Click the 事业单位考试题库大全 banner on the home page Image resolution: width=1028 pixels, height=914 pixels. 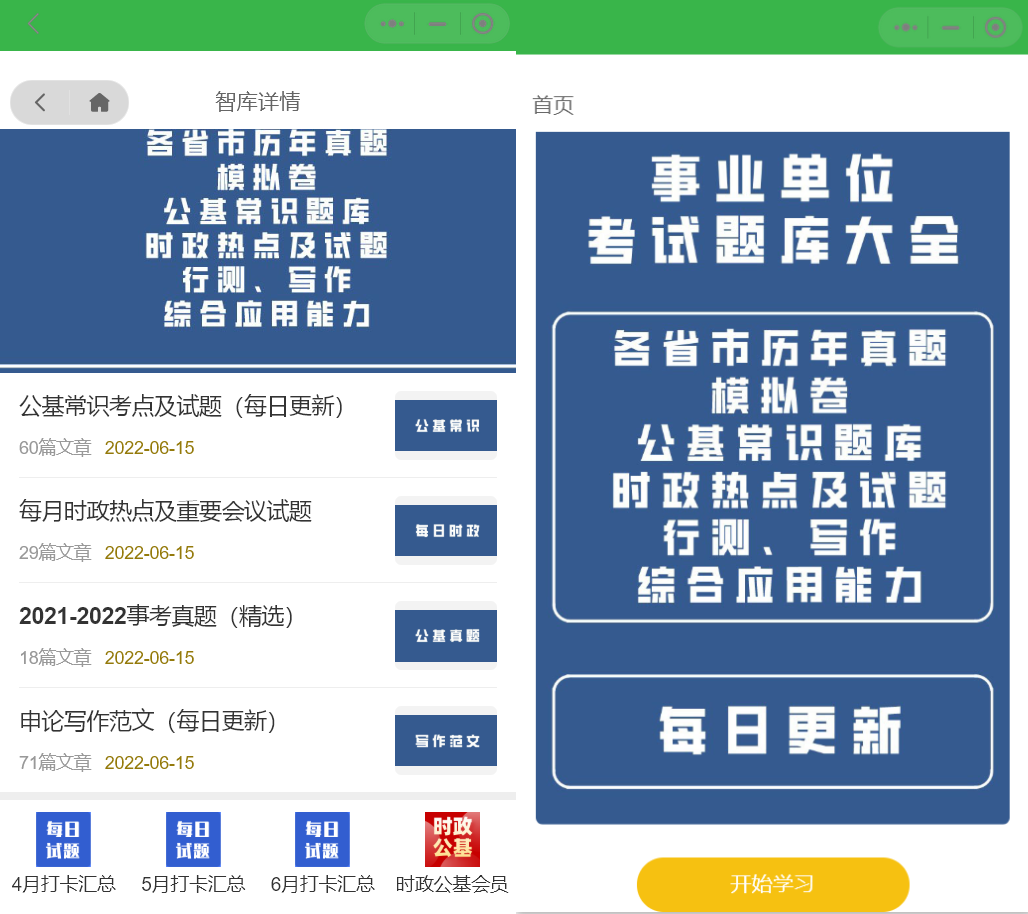point(772,478)
